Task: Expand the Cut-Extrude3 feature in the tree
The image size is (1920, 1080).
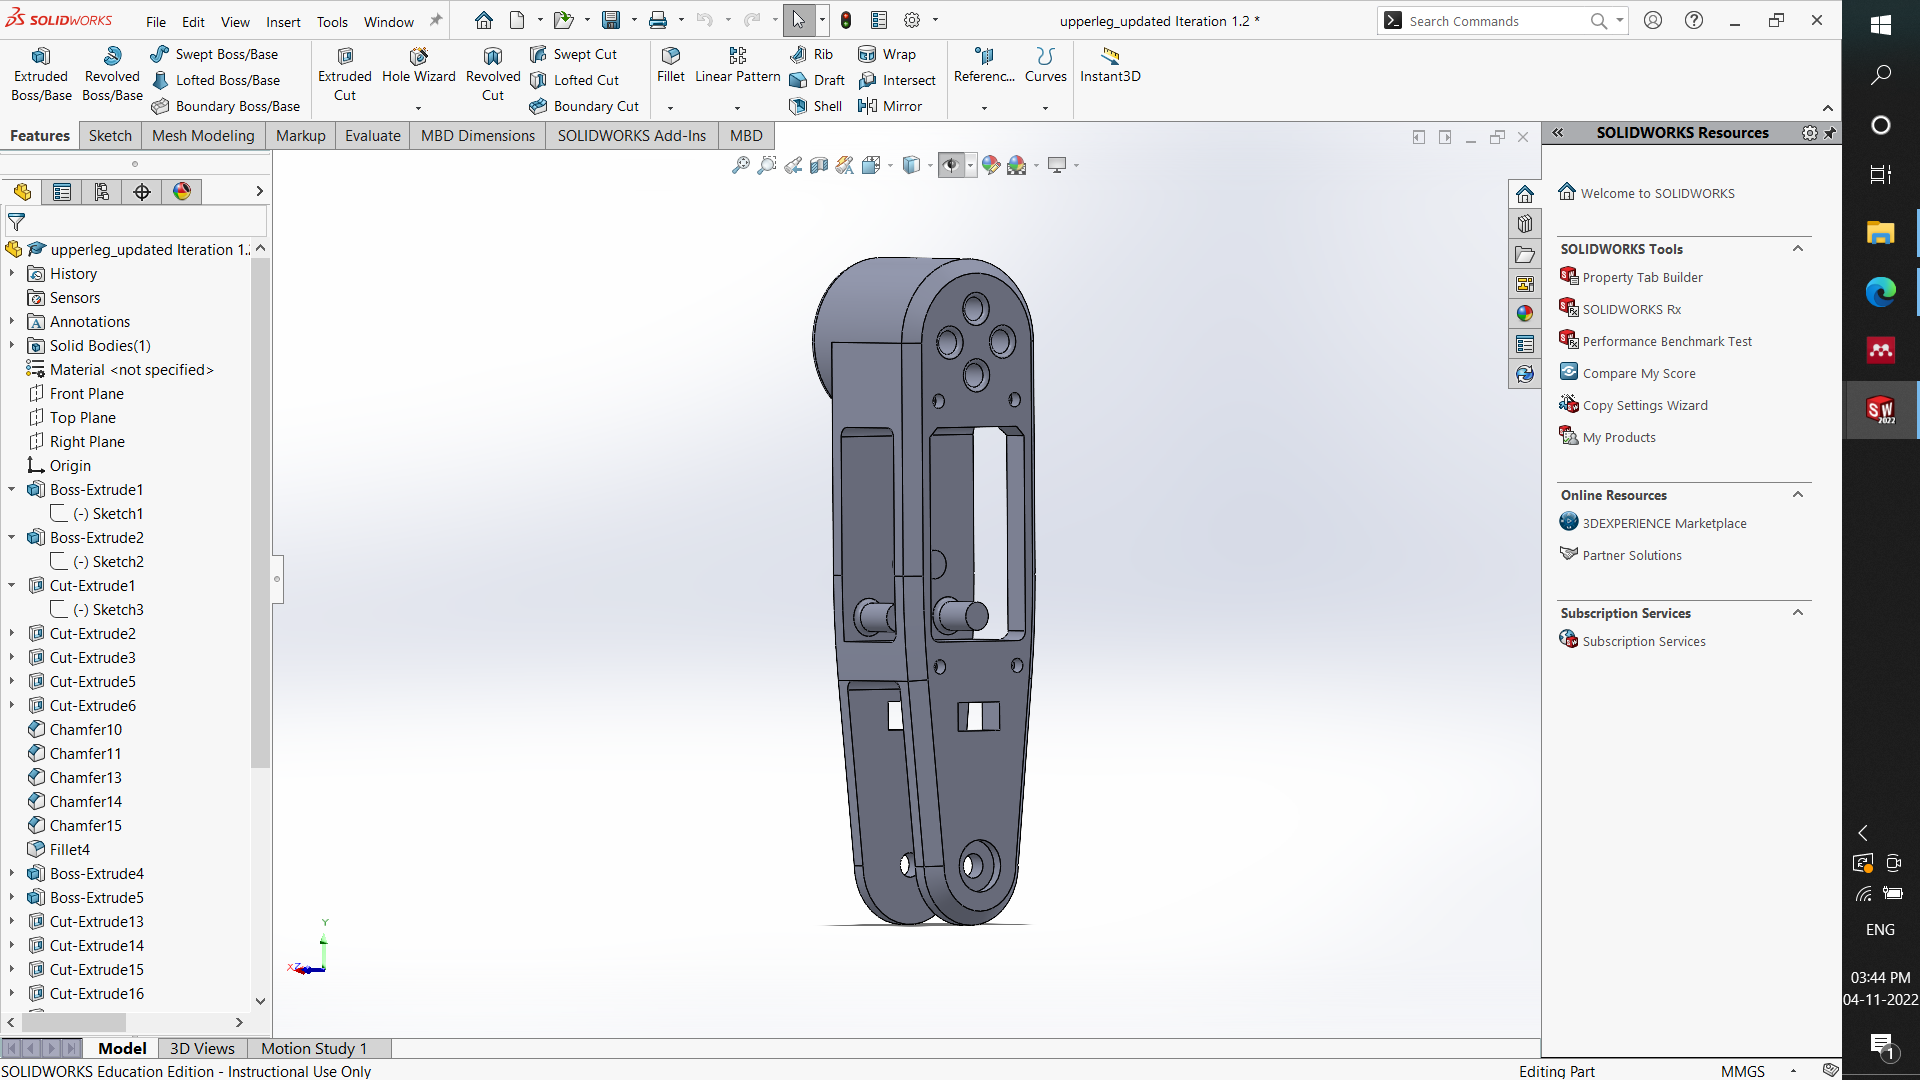Action: pos(11,657)
